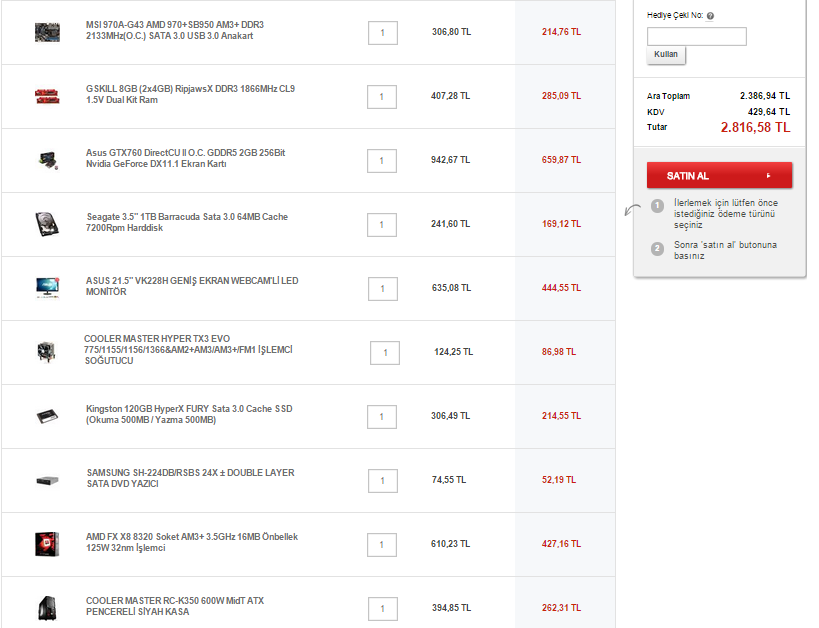Click quantity field for G.SKILL 8GB RAM
Viewport: 819px width, 628px height.
click(x=382, y=97)
